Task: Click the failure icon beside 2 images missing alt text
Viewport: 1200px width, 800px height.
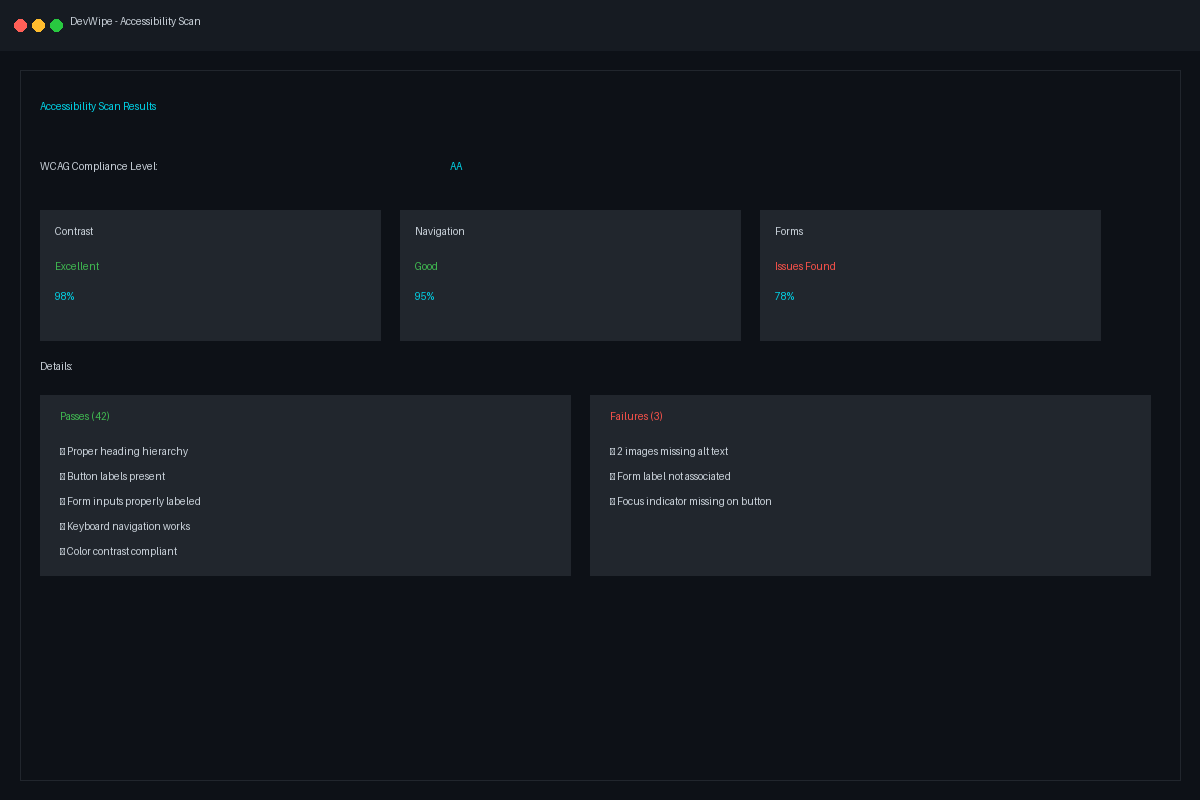Action: coord(612,451)
